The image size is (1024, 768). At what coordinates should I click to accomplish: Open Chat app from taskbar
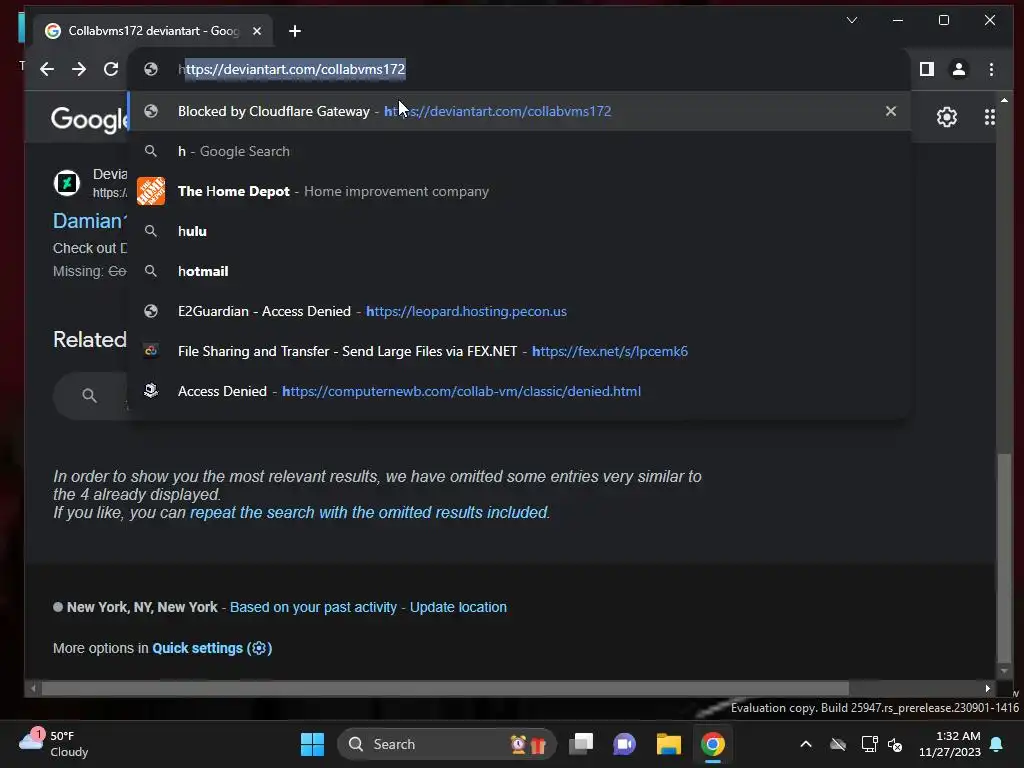[x=624, y=744]
